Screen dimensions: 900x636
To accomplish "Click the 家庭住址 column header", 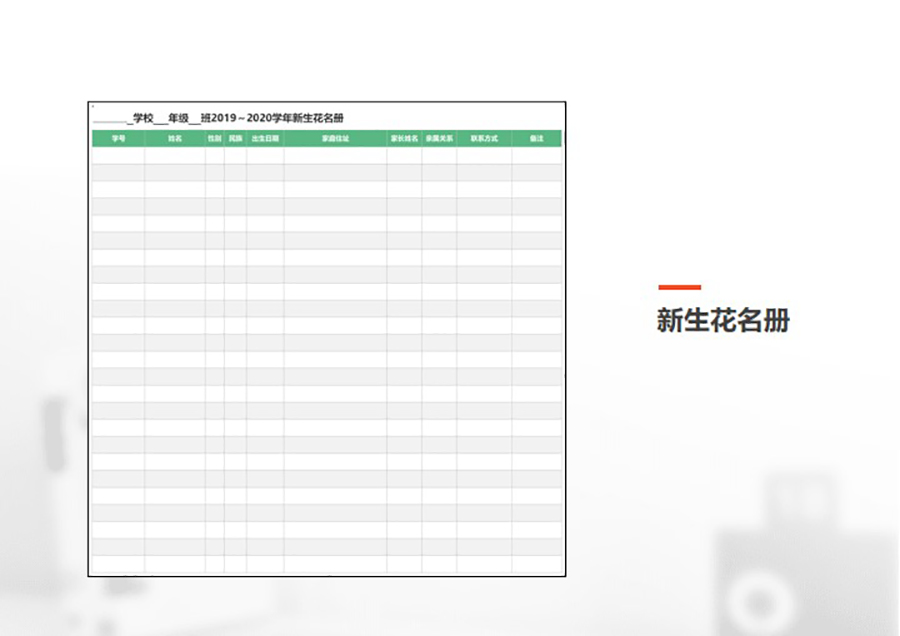I will pyautogui.click(x=335, y=138).
